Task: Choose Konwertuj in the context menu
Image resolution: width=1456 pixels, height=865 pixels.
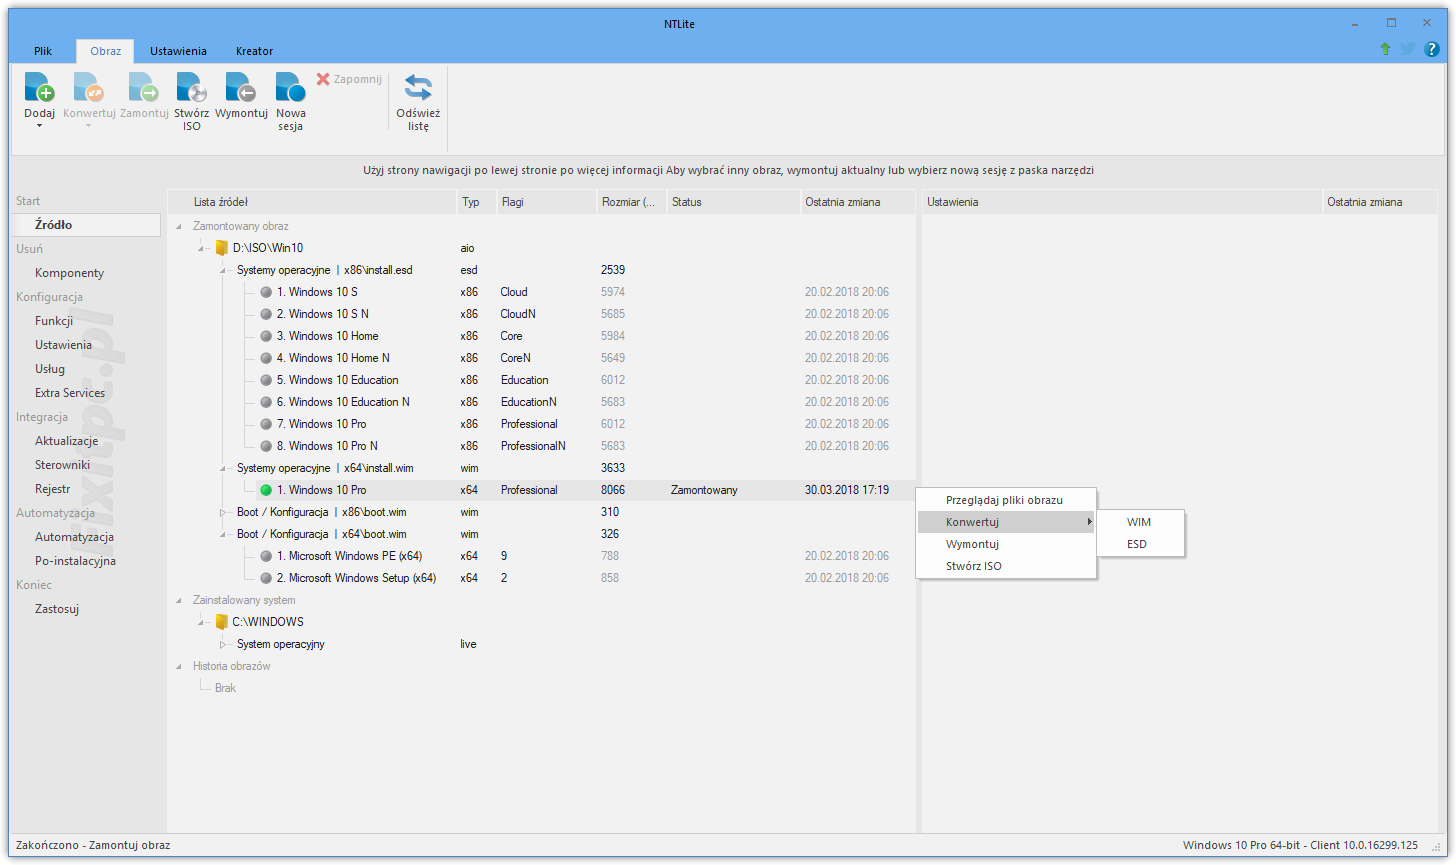Action: (x=1006, y=522)
